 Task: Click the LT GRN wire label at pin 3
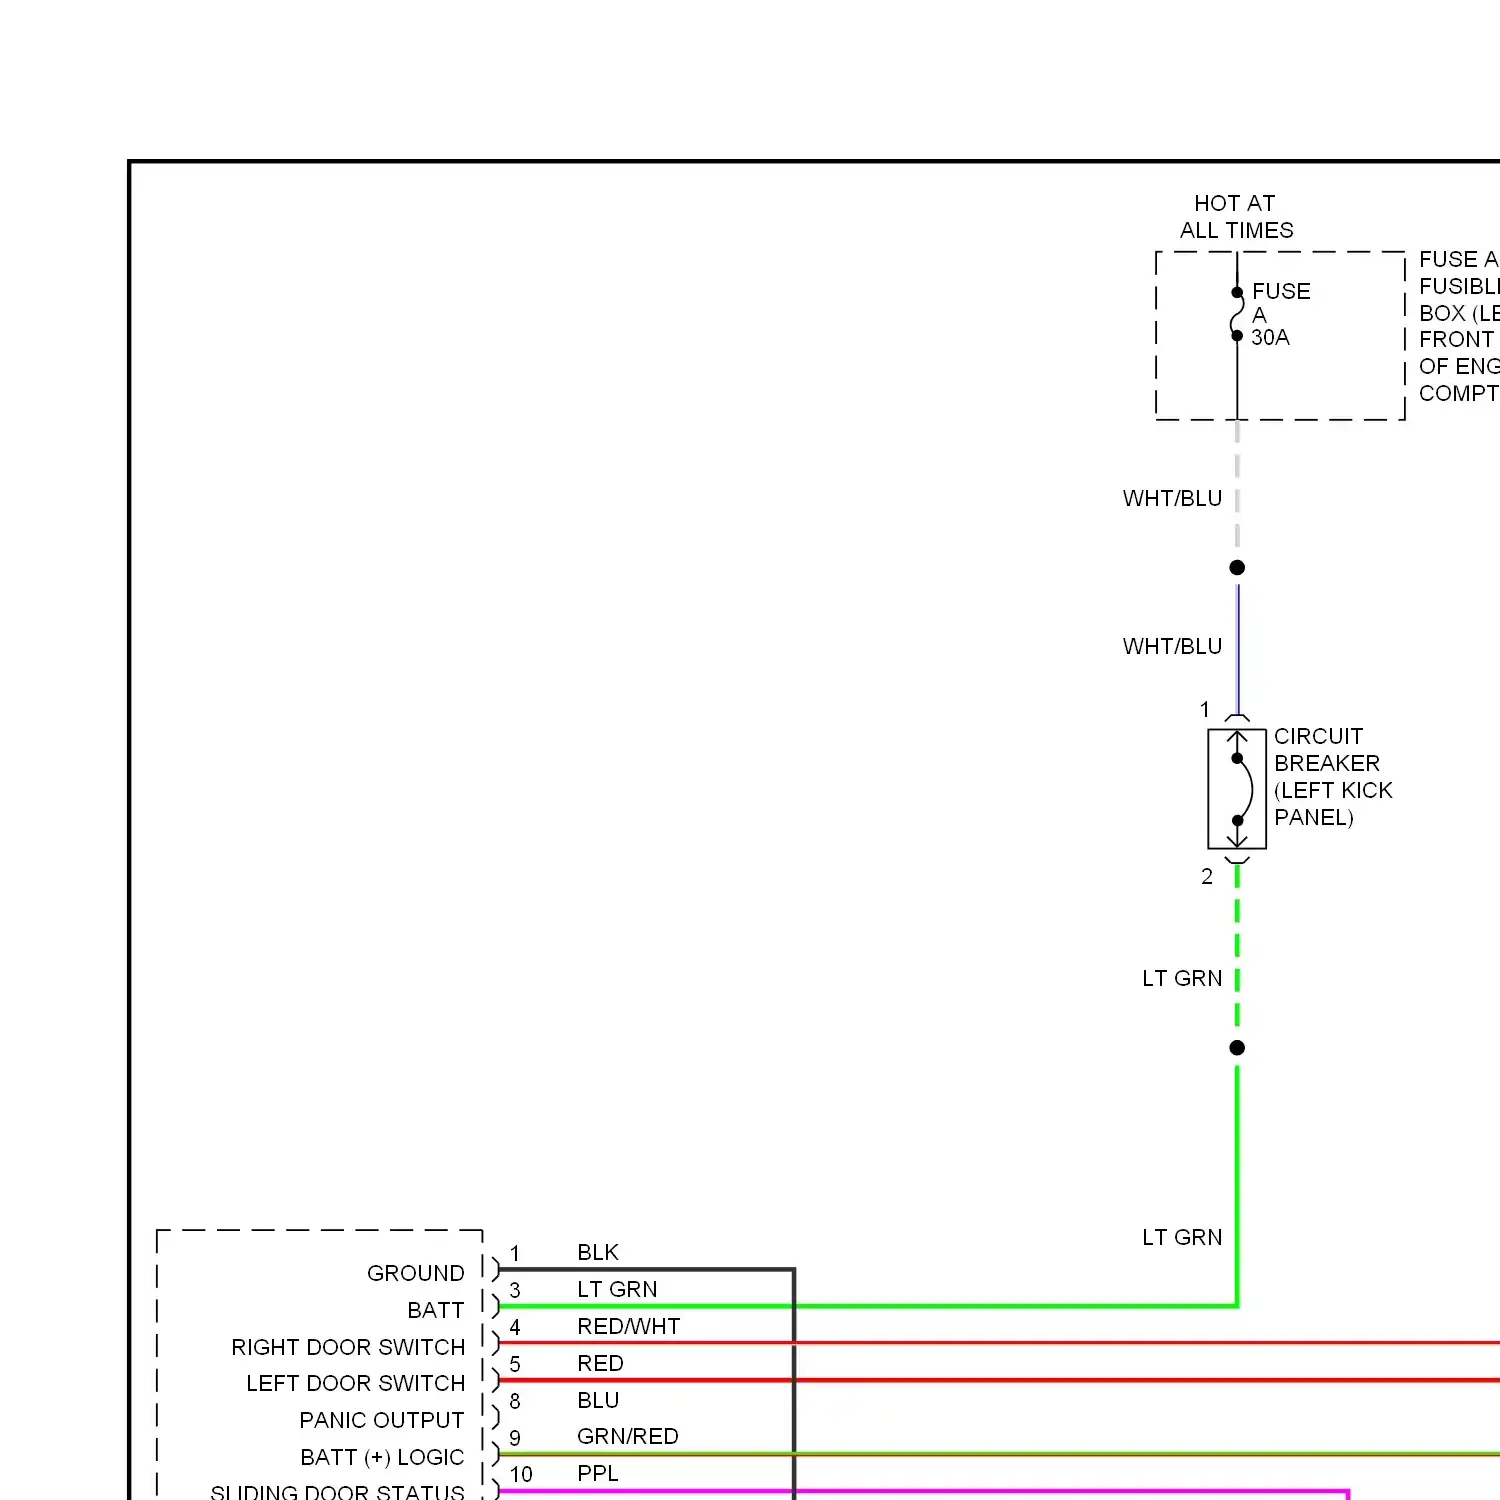tap(617, 1289)
